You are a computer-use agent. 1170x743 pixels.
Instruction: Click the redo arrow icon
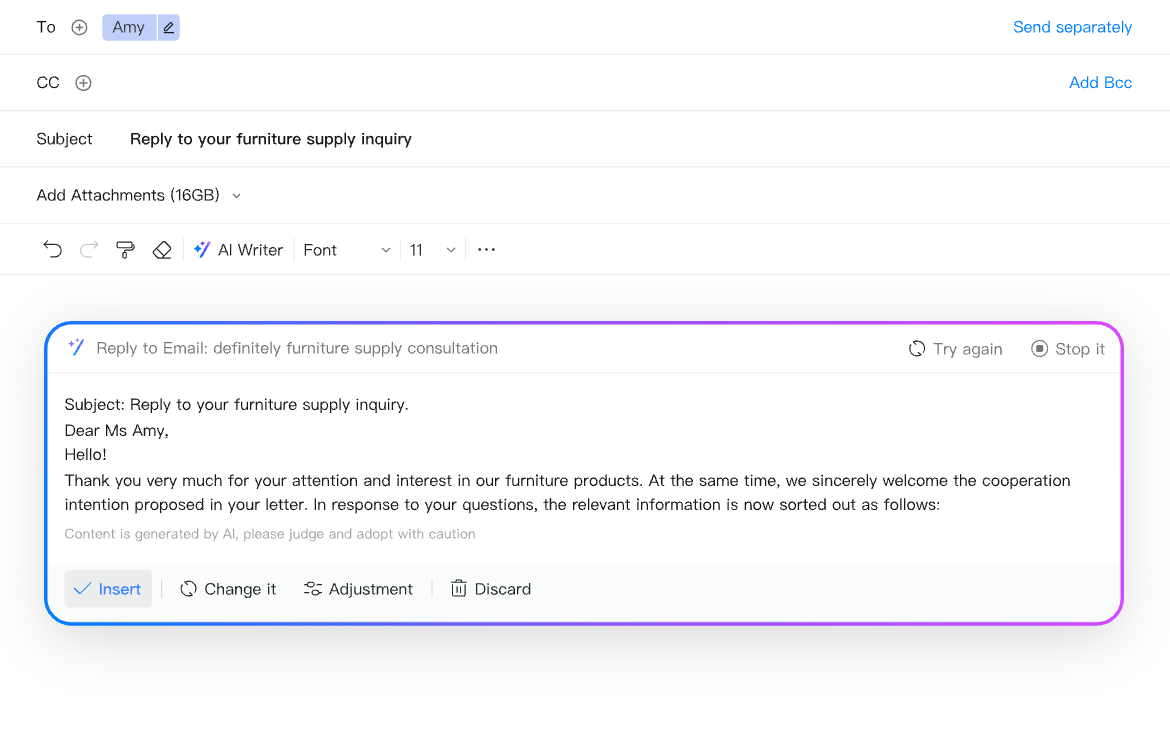[89, 250]
